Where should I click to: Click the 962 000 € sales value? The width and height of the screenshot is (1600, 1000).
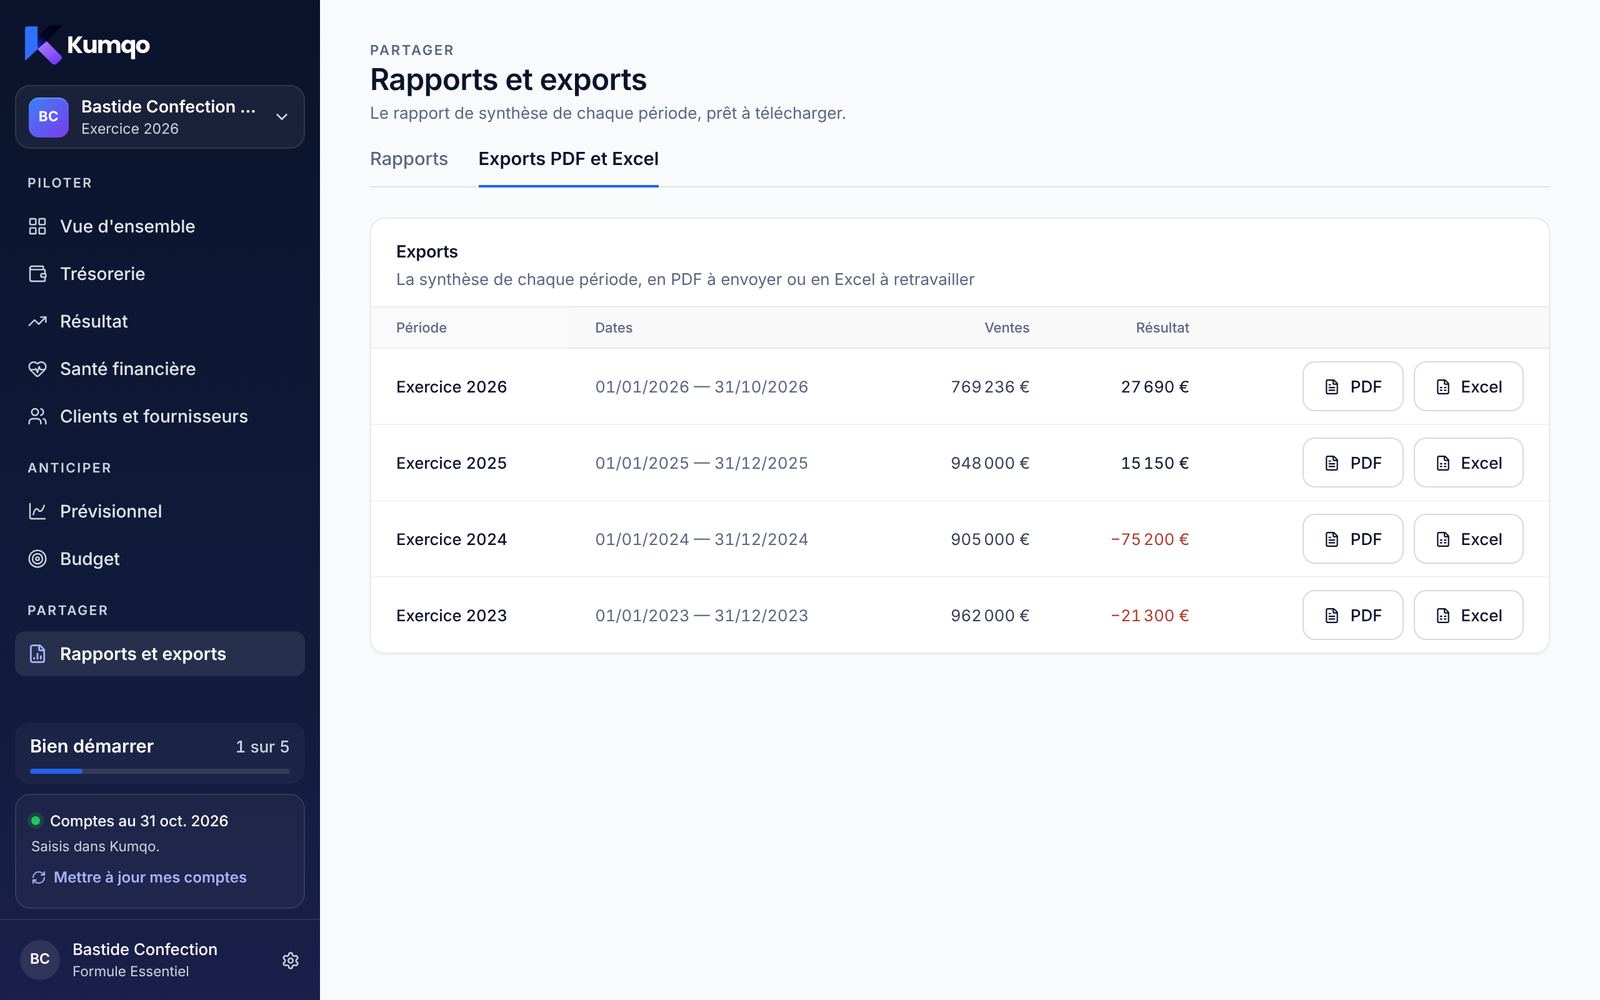point(990,616)
